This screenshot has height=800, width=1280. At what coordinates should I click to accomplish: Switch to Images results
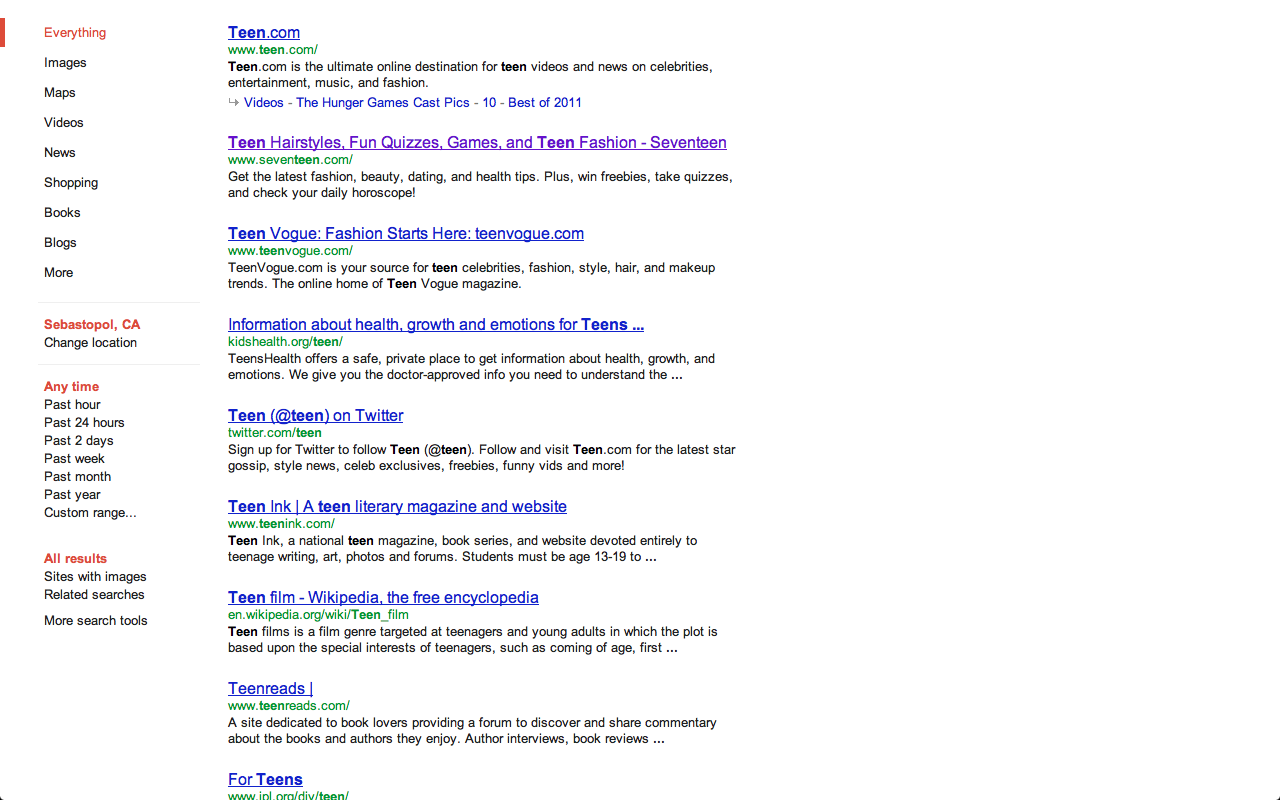[x=65, y=63]
